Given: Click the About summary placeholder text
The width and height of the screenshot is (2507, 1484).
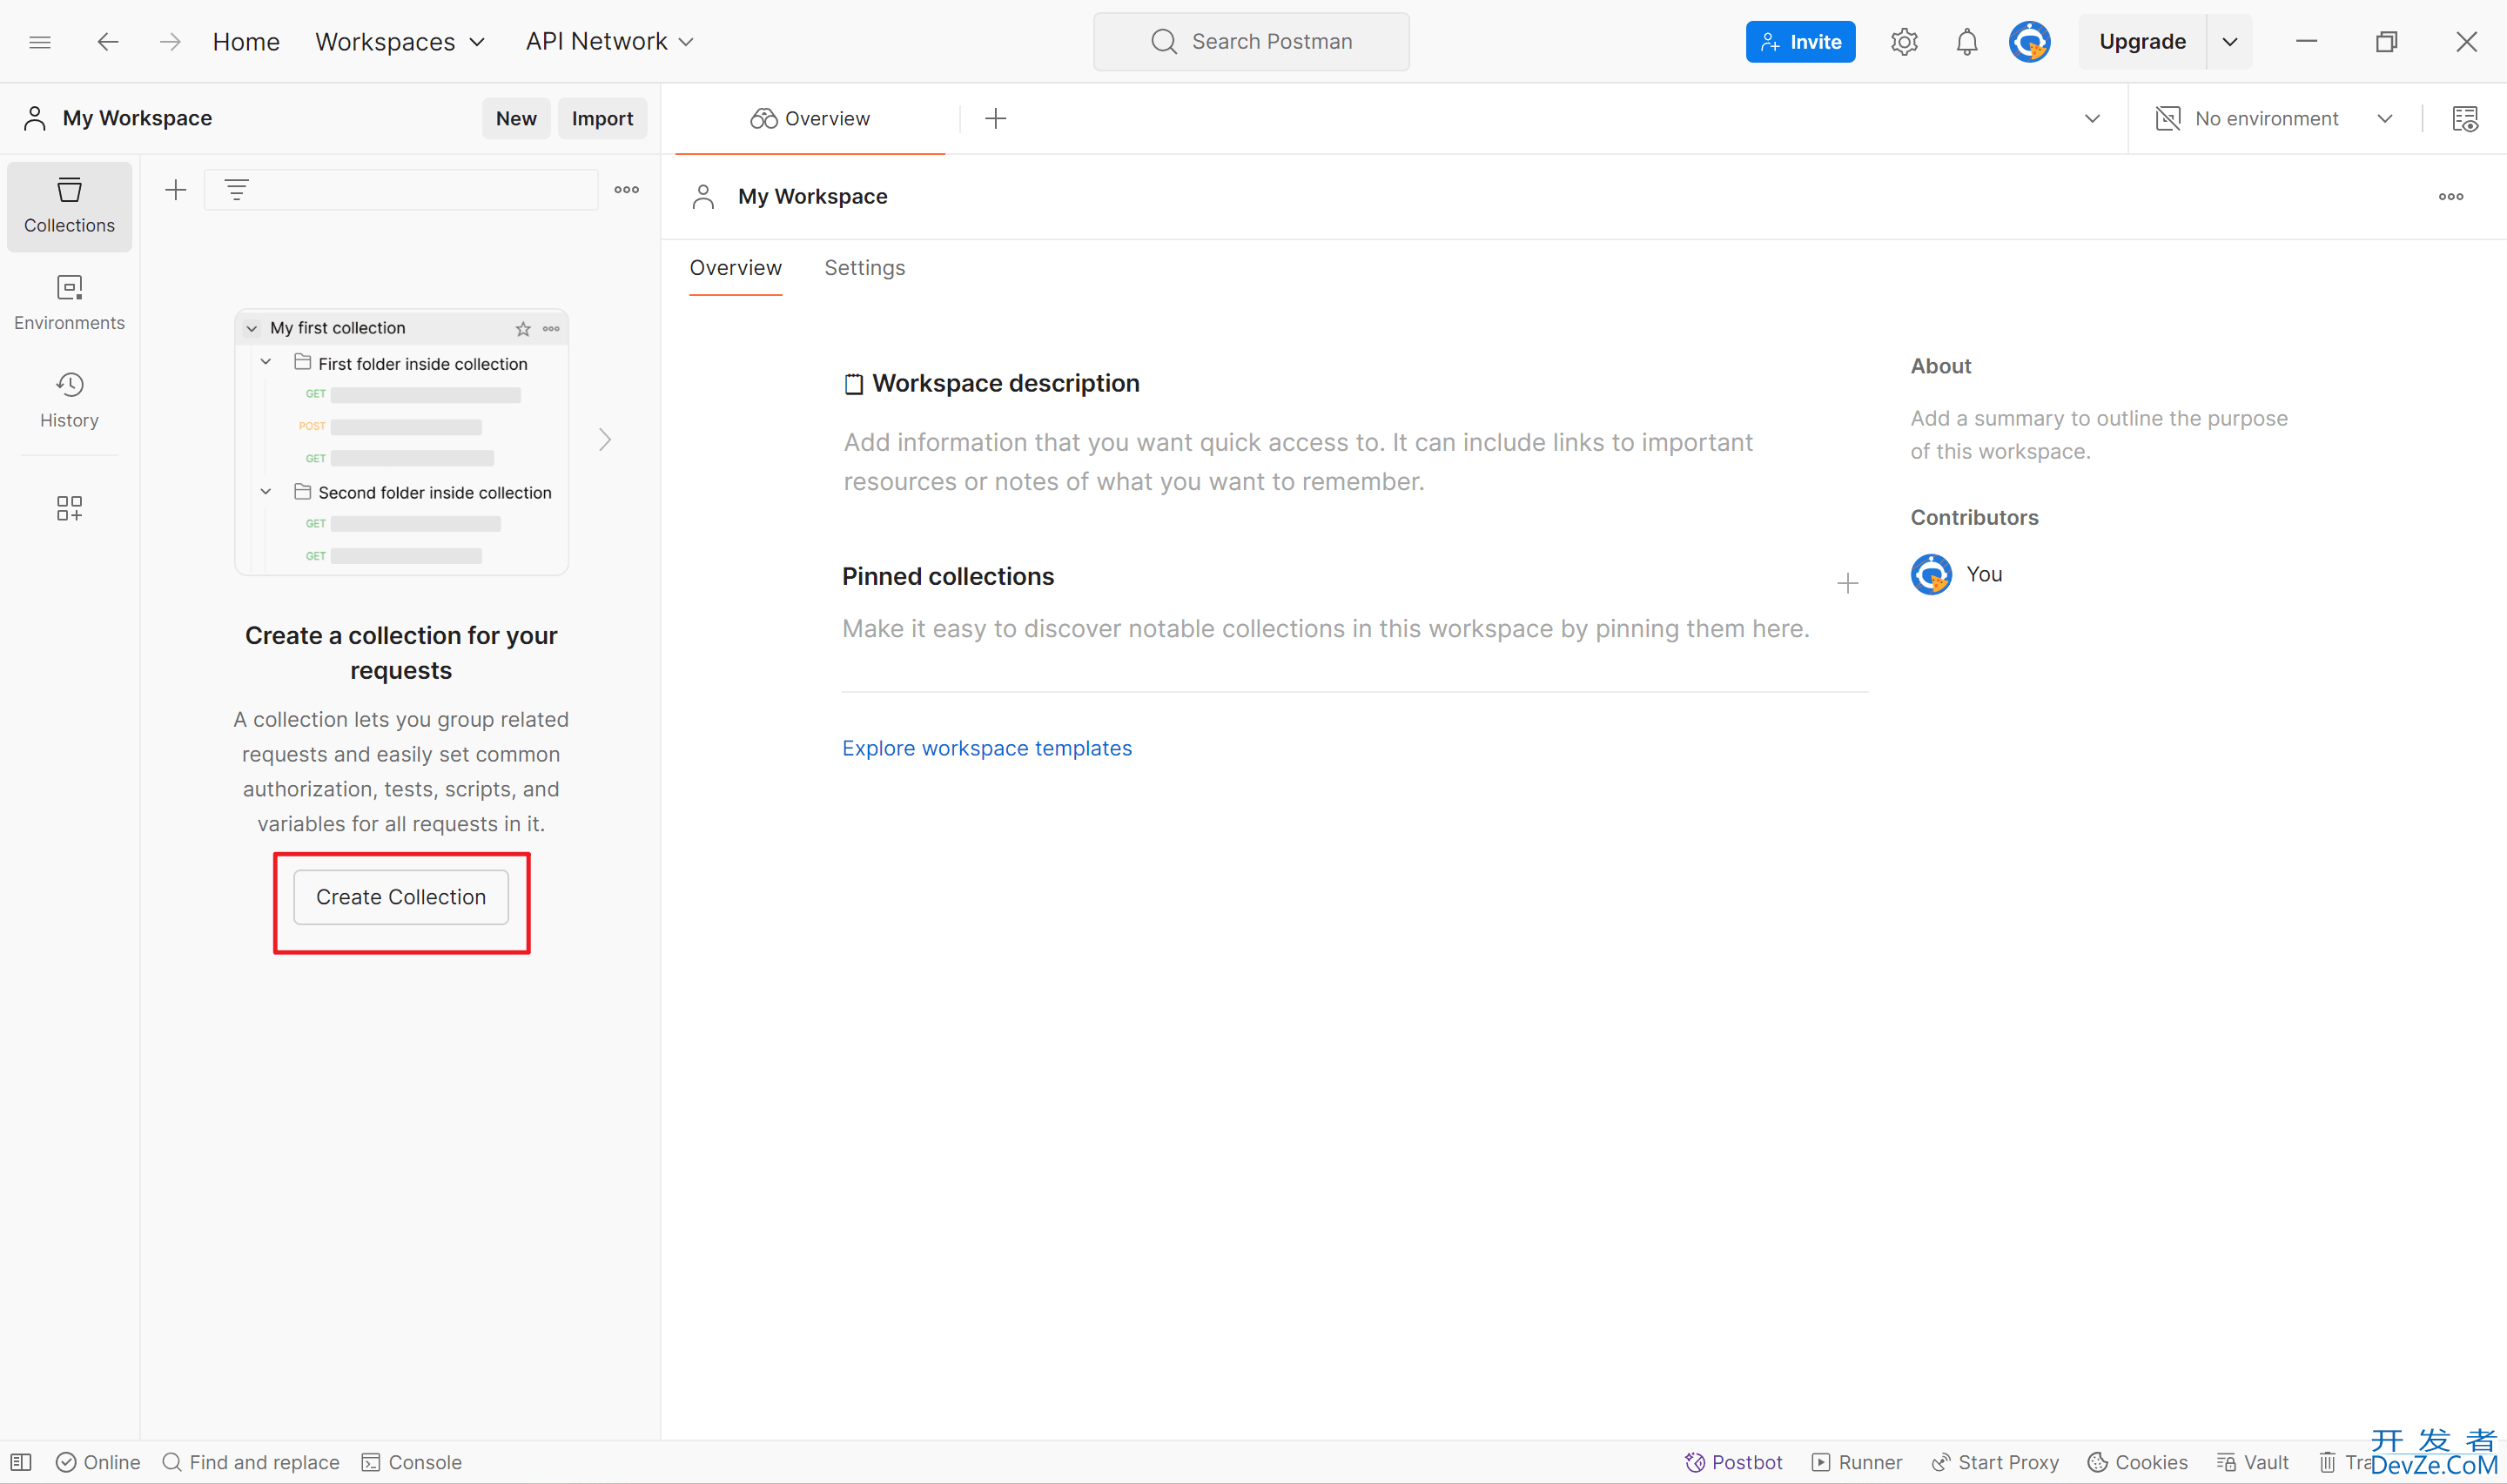Looking at the screenshot, I should [2099, 435].
